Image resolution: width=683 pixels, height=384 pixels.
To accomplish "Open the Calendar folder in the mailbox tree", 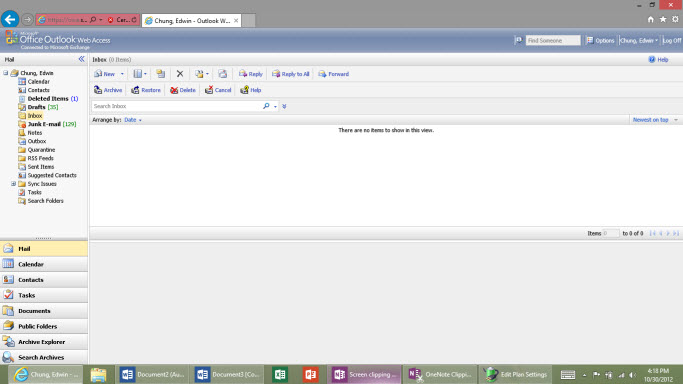I will pos(34,81).
